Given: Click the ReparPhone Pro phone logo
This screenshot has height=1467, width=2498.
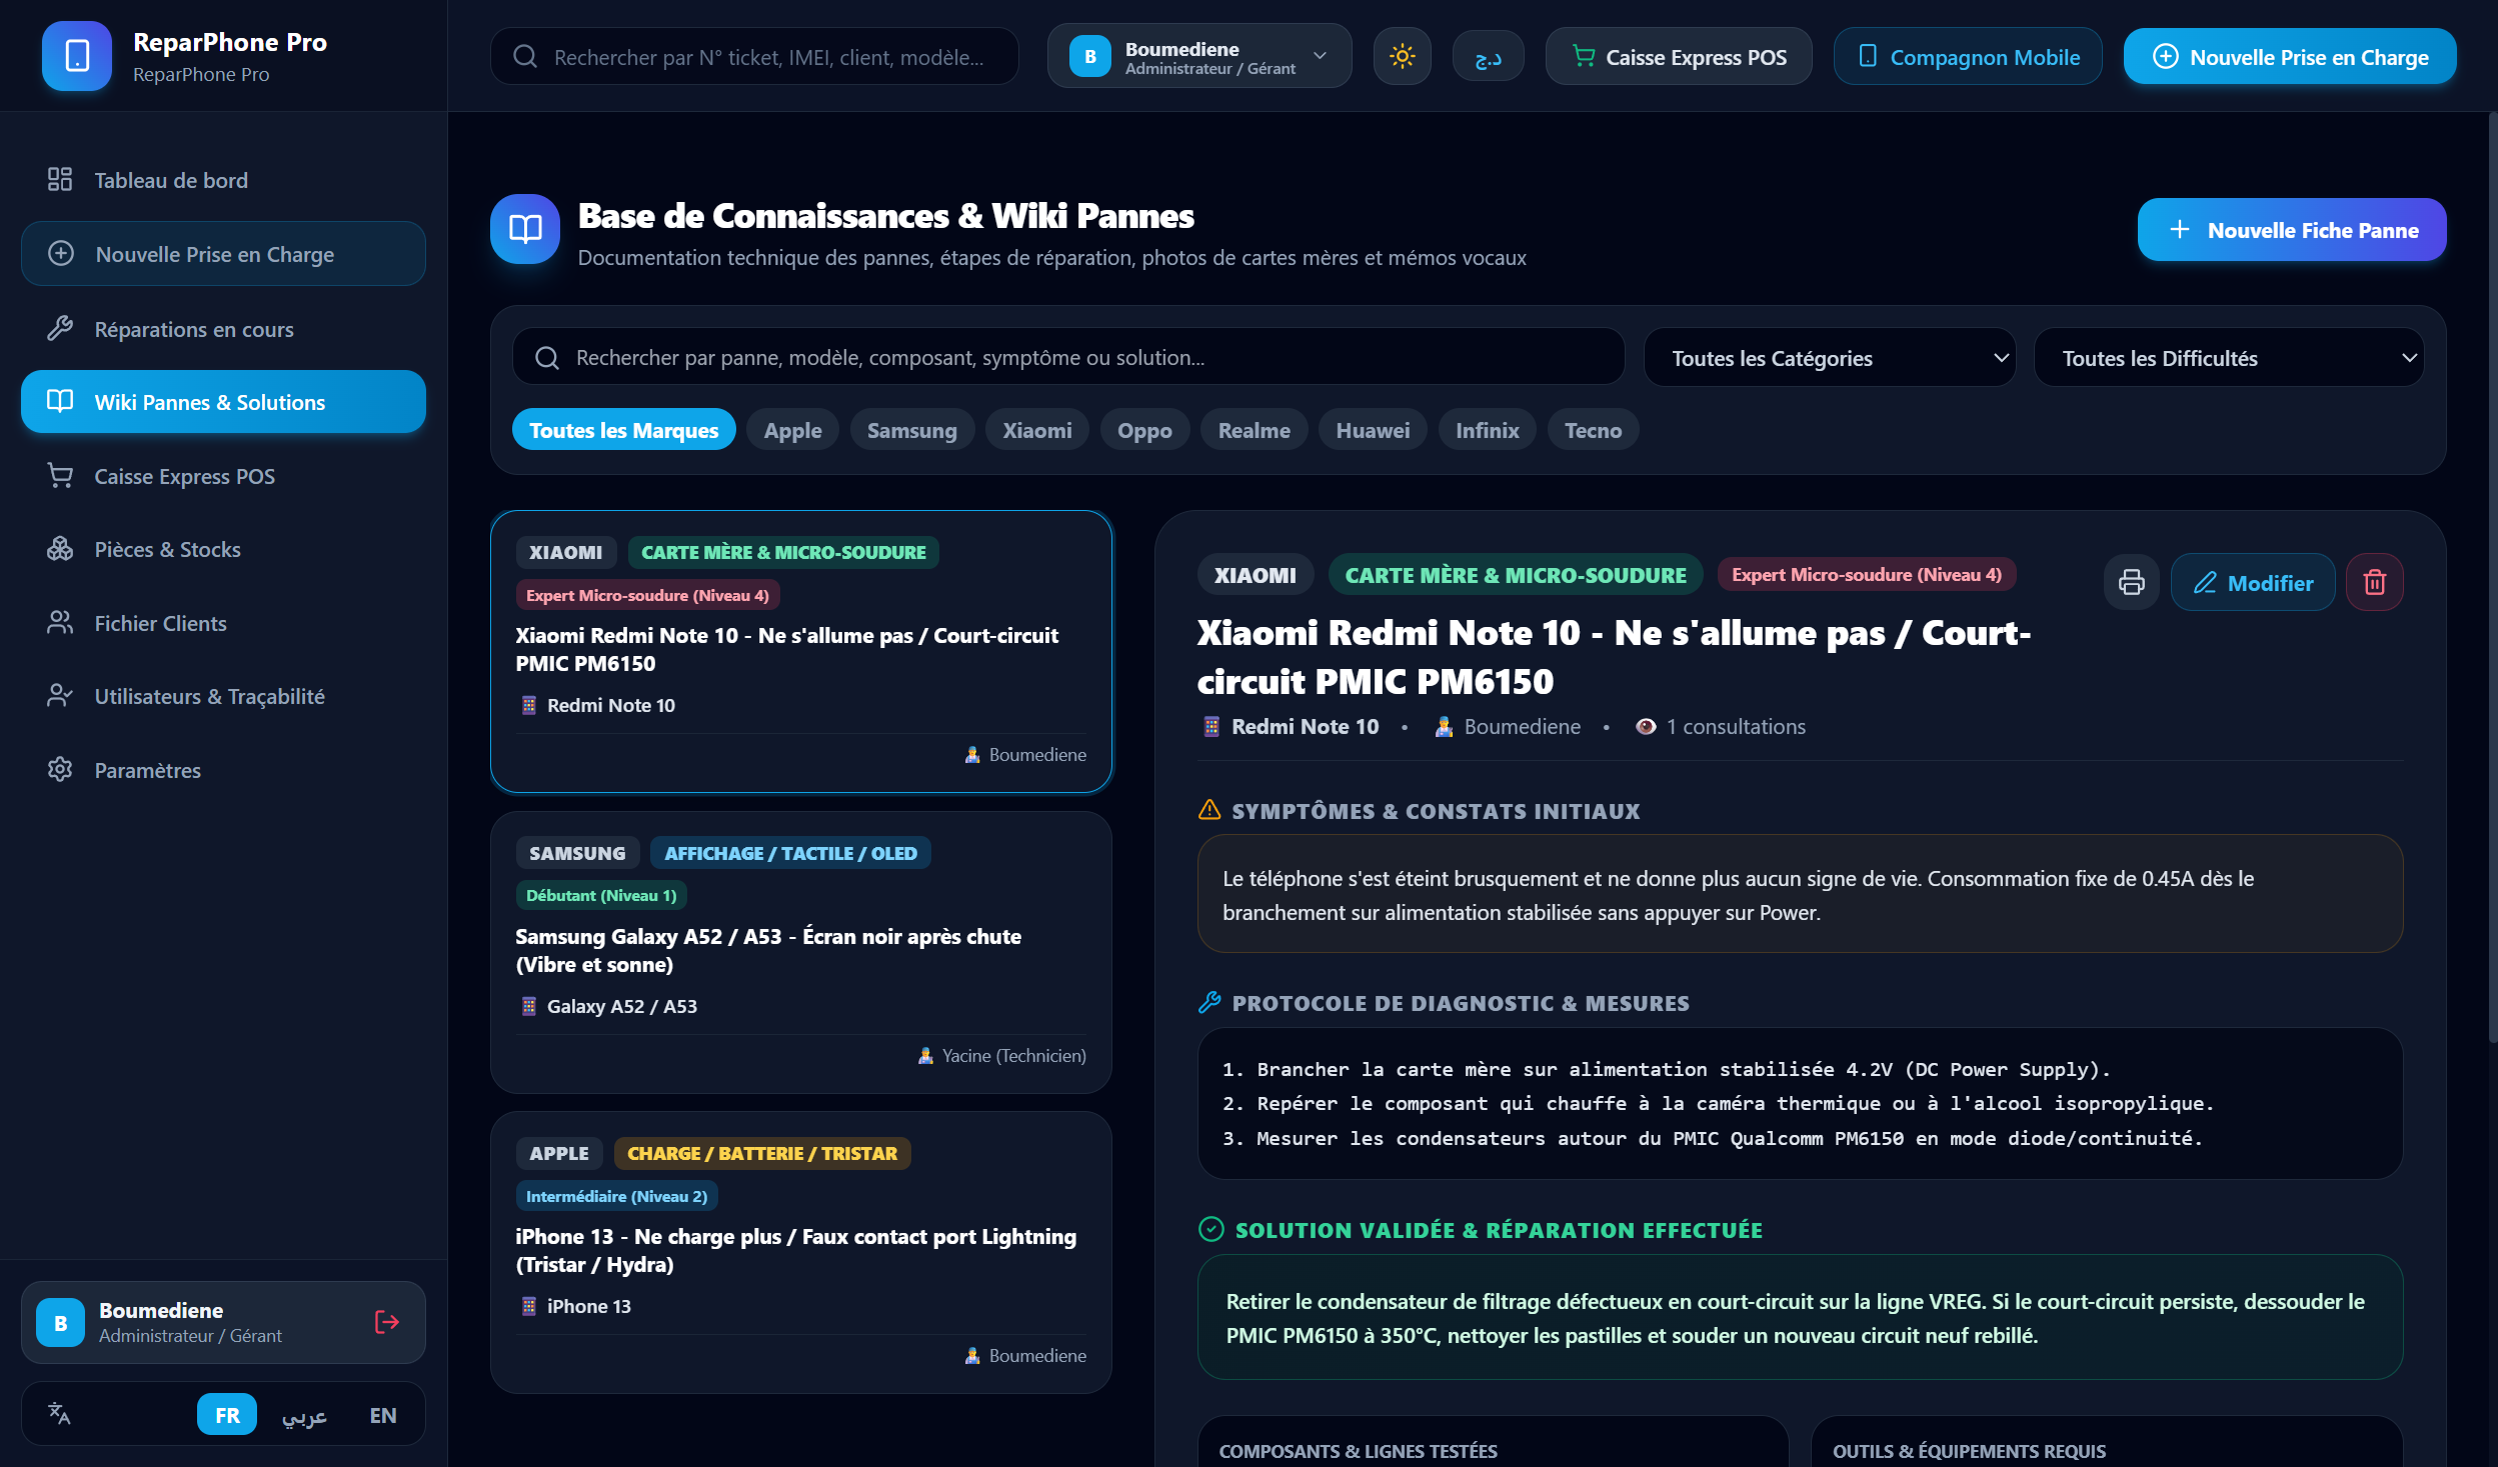Looking at the screenshot, I should coord(77,56).
